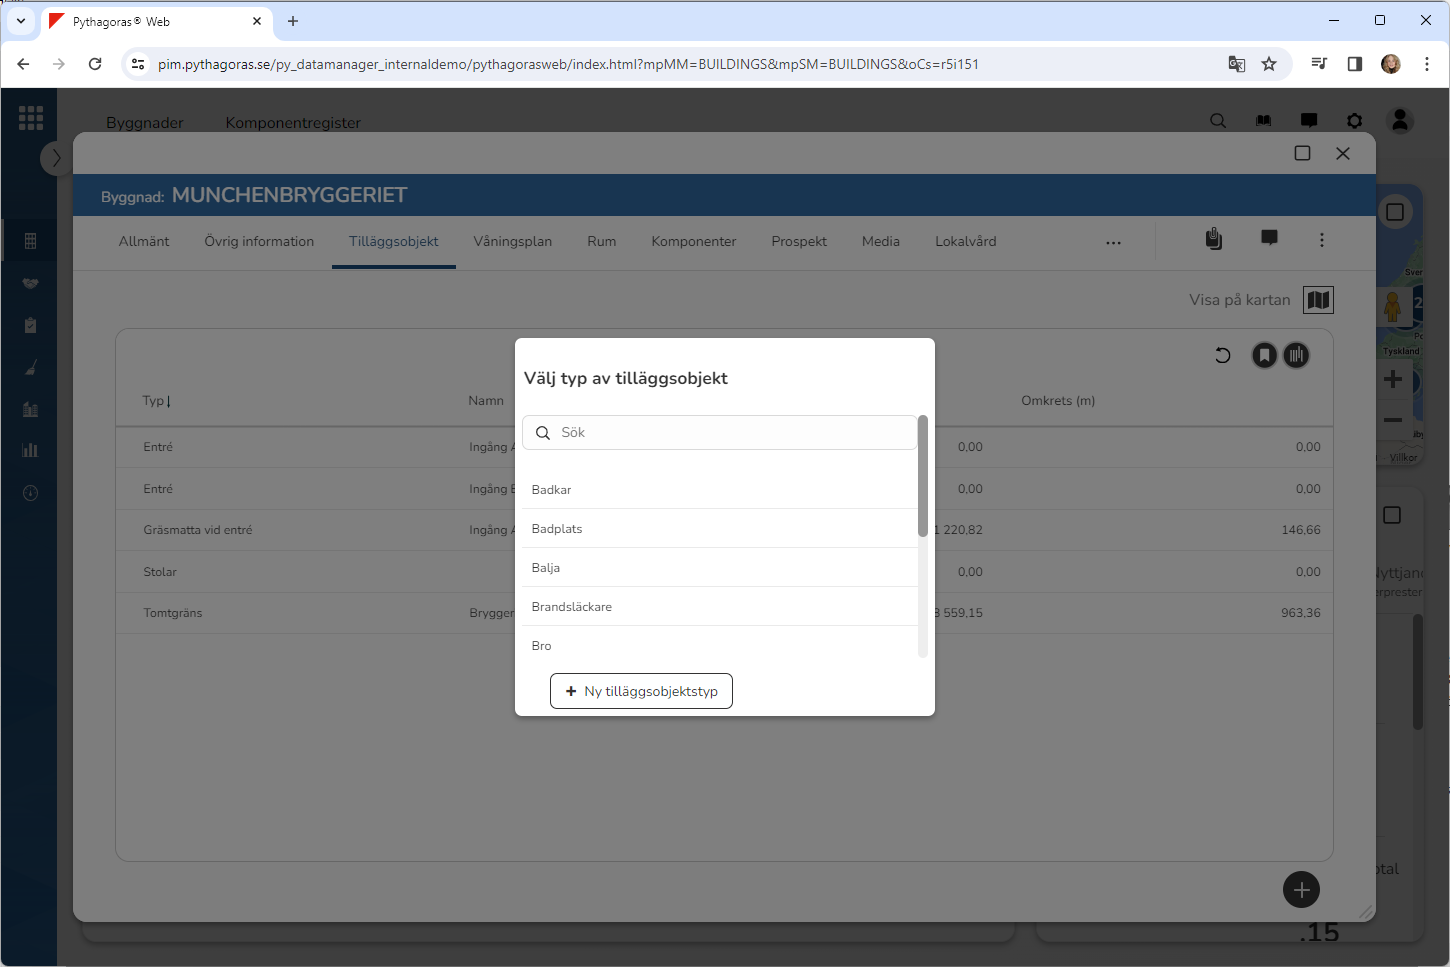Expand the collapsed left sidebar with the chevron
The image size is (1450, 967).
point(56,158)
